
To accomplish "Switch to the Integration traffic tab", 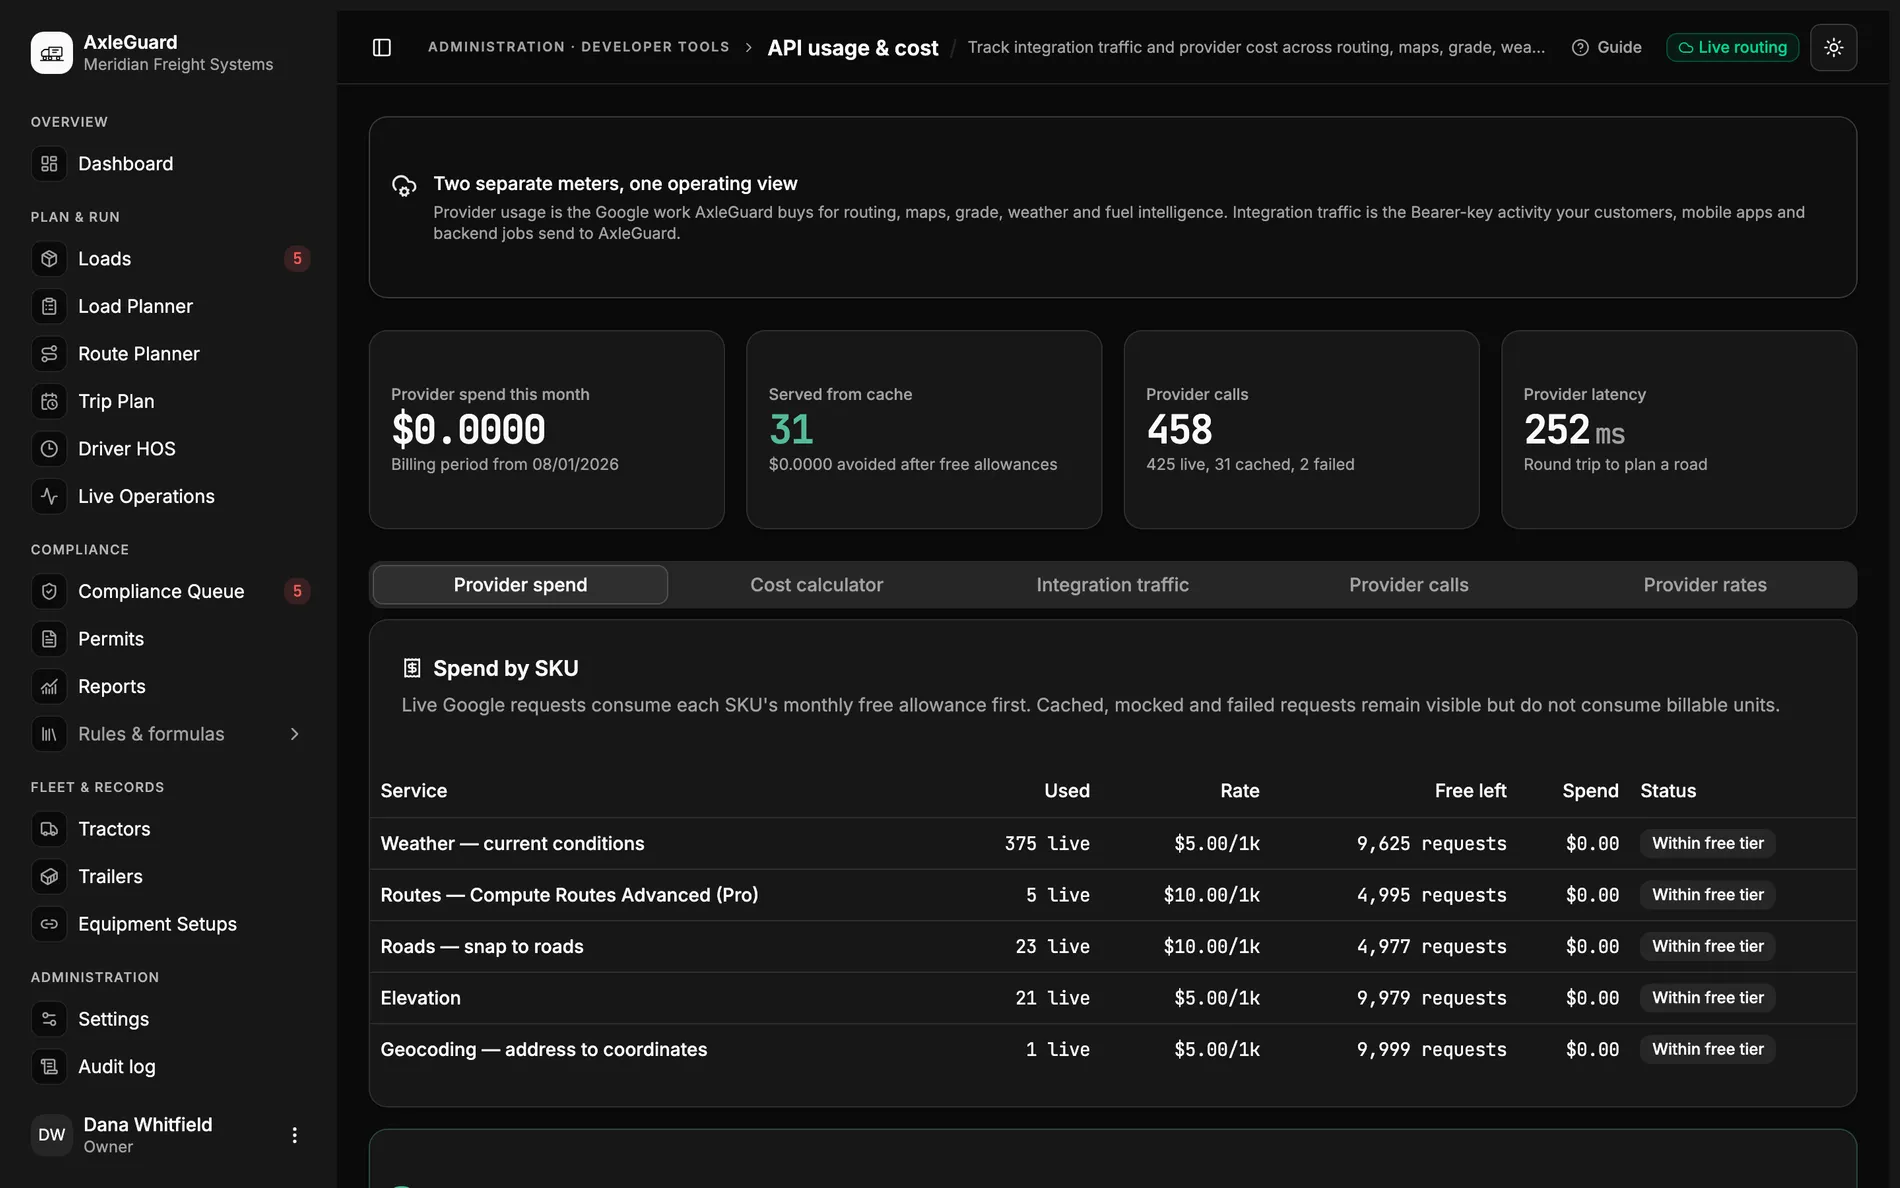I will [x=1112, y=585].
